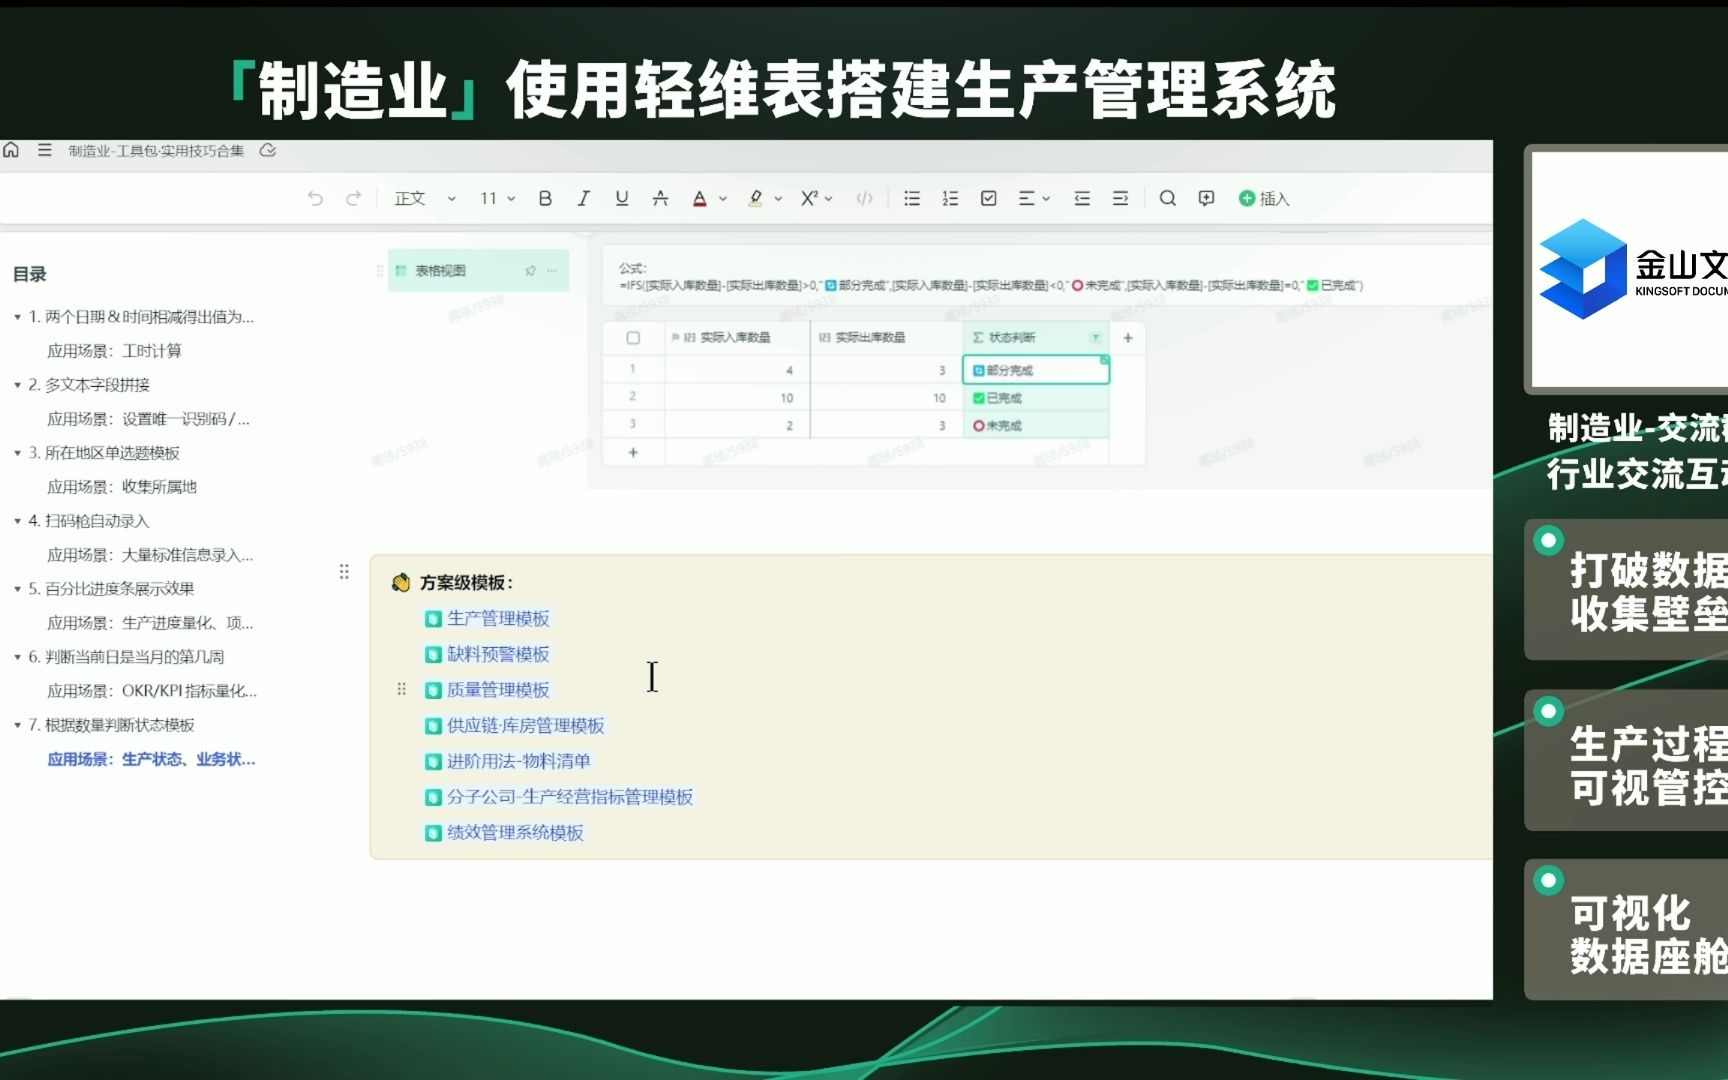The height and width of the screenshot is (1080, 1728).
Task: Open the highlight color dropdown arrow
Action: [x=778, y=199]
